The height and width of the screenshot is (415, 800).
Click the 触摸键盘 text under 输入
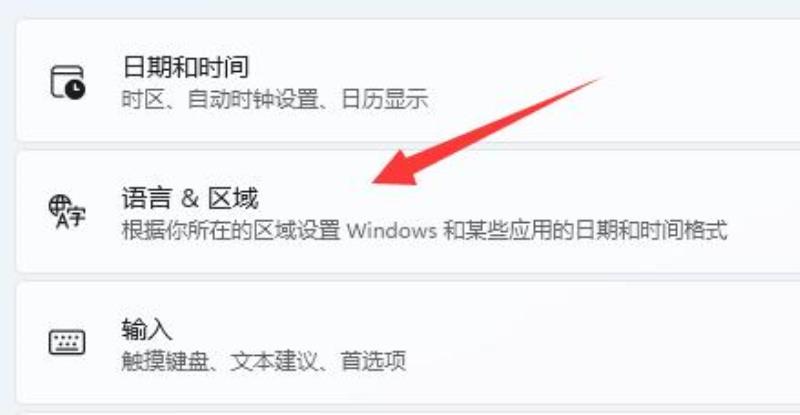165,361
